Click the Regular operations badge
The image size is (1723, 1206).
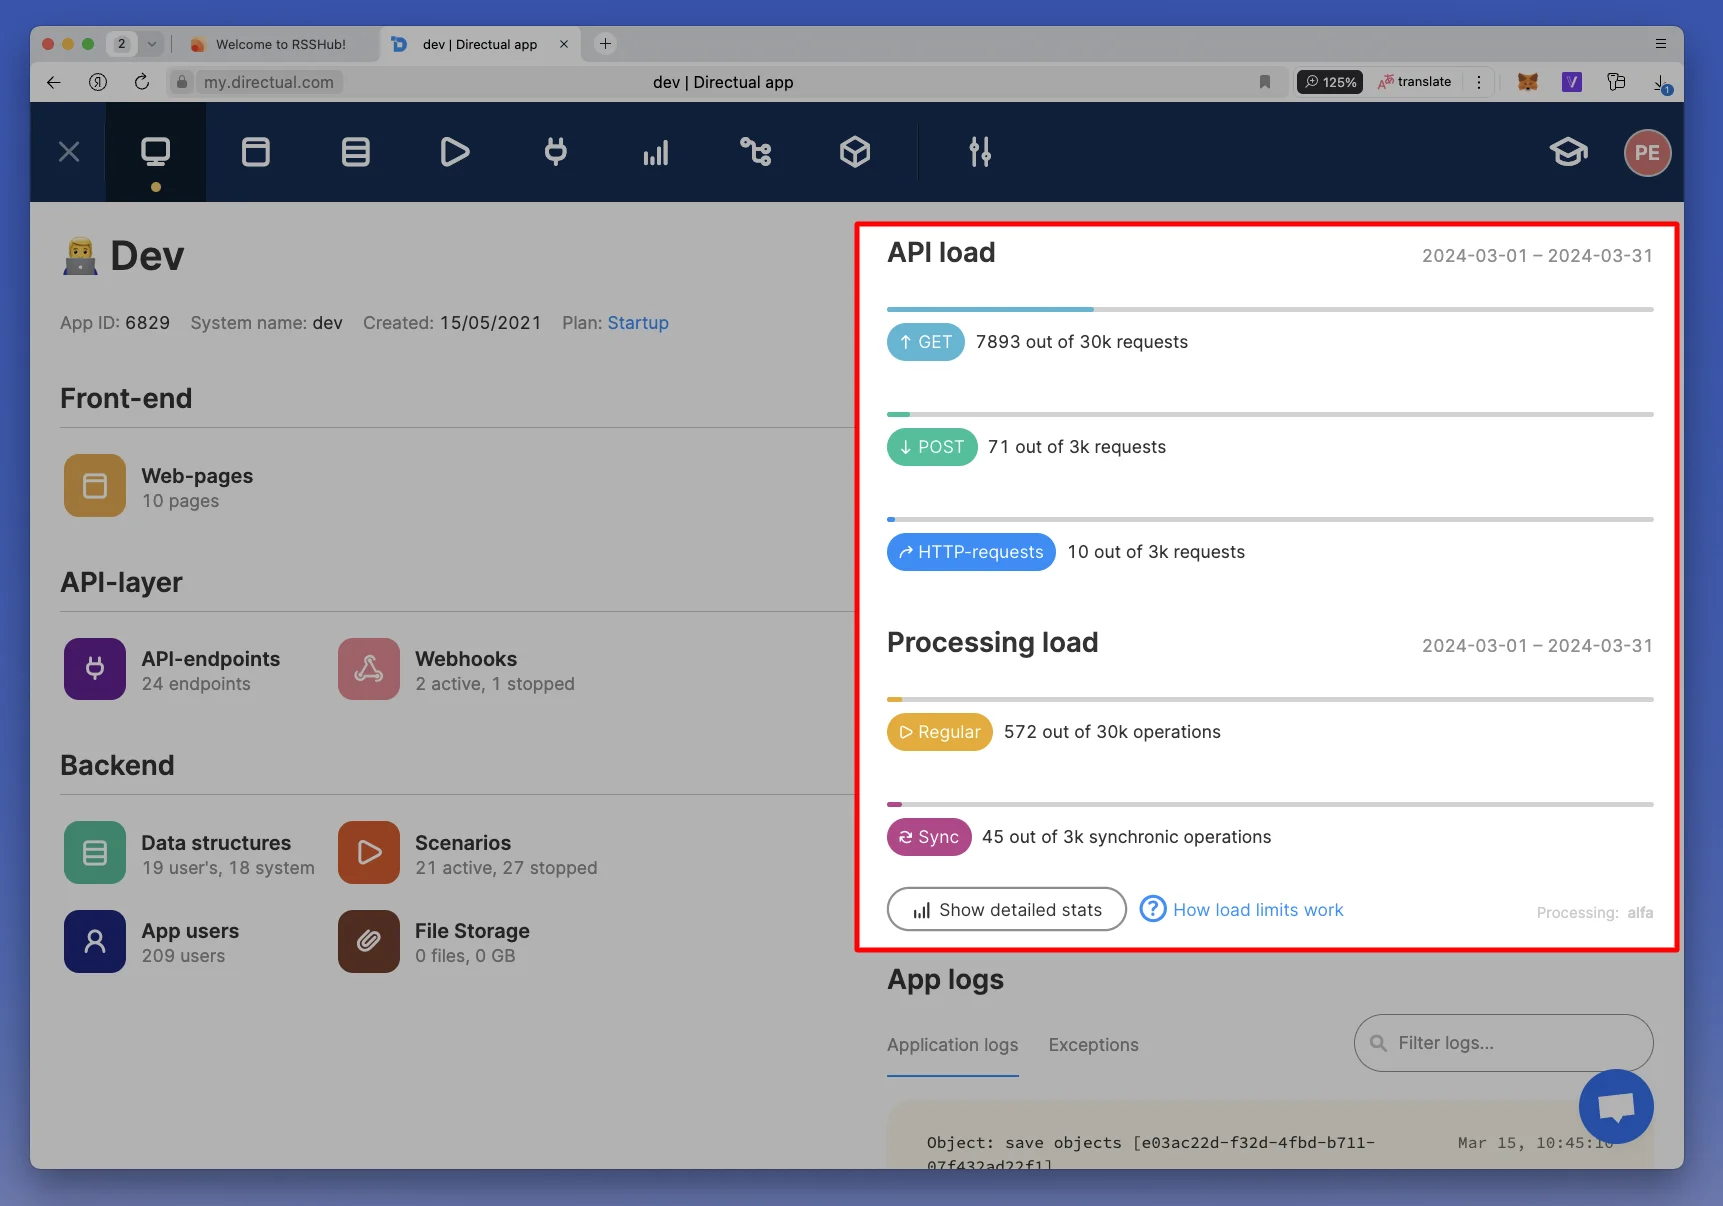click(940, 732)
